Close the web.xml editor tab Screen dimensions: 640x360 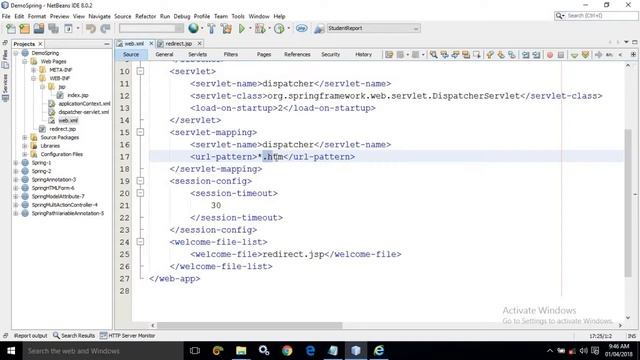tap(151, 43)
